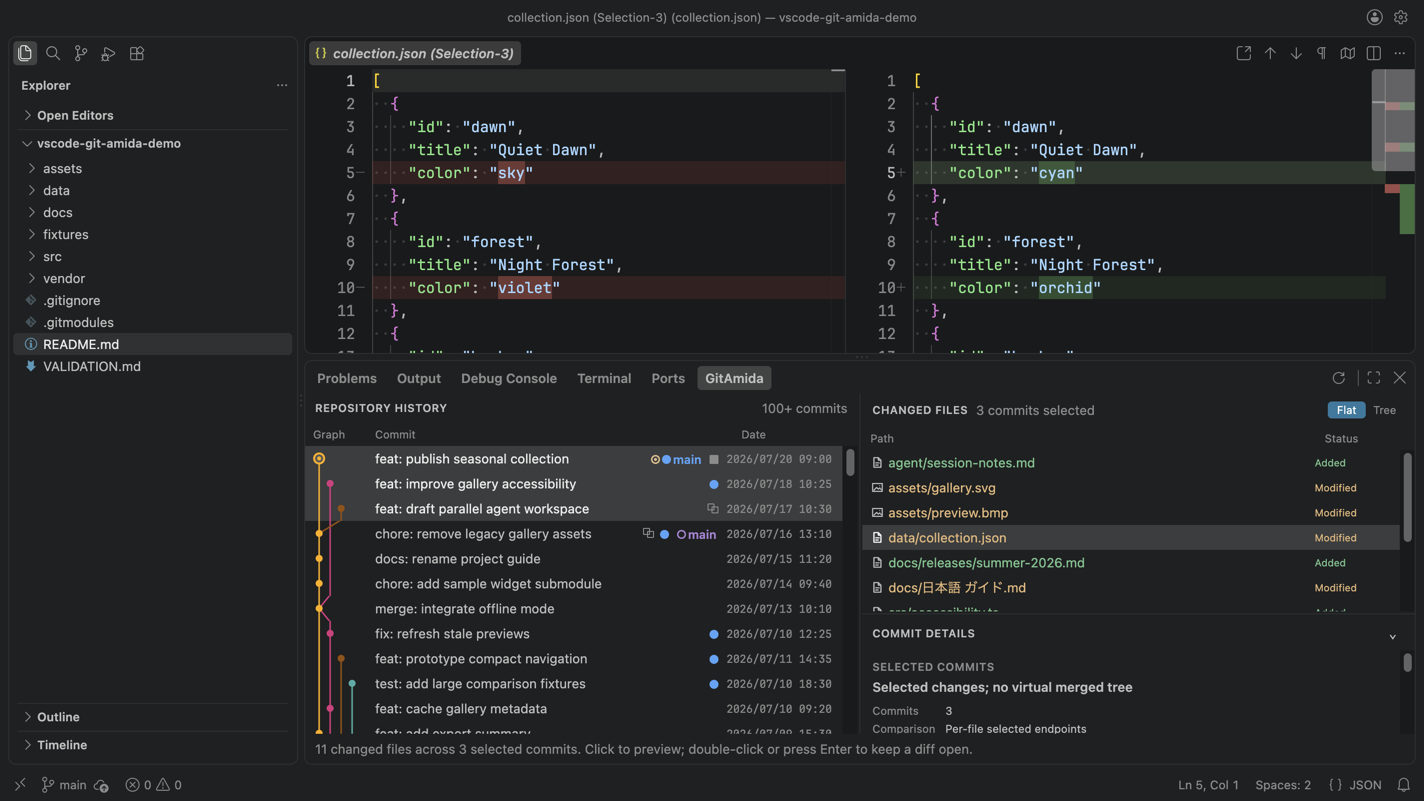
Task: Switch to the Ports panel tab
Action: click(x=668, y=378)
